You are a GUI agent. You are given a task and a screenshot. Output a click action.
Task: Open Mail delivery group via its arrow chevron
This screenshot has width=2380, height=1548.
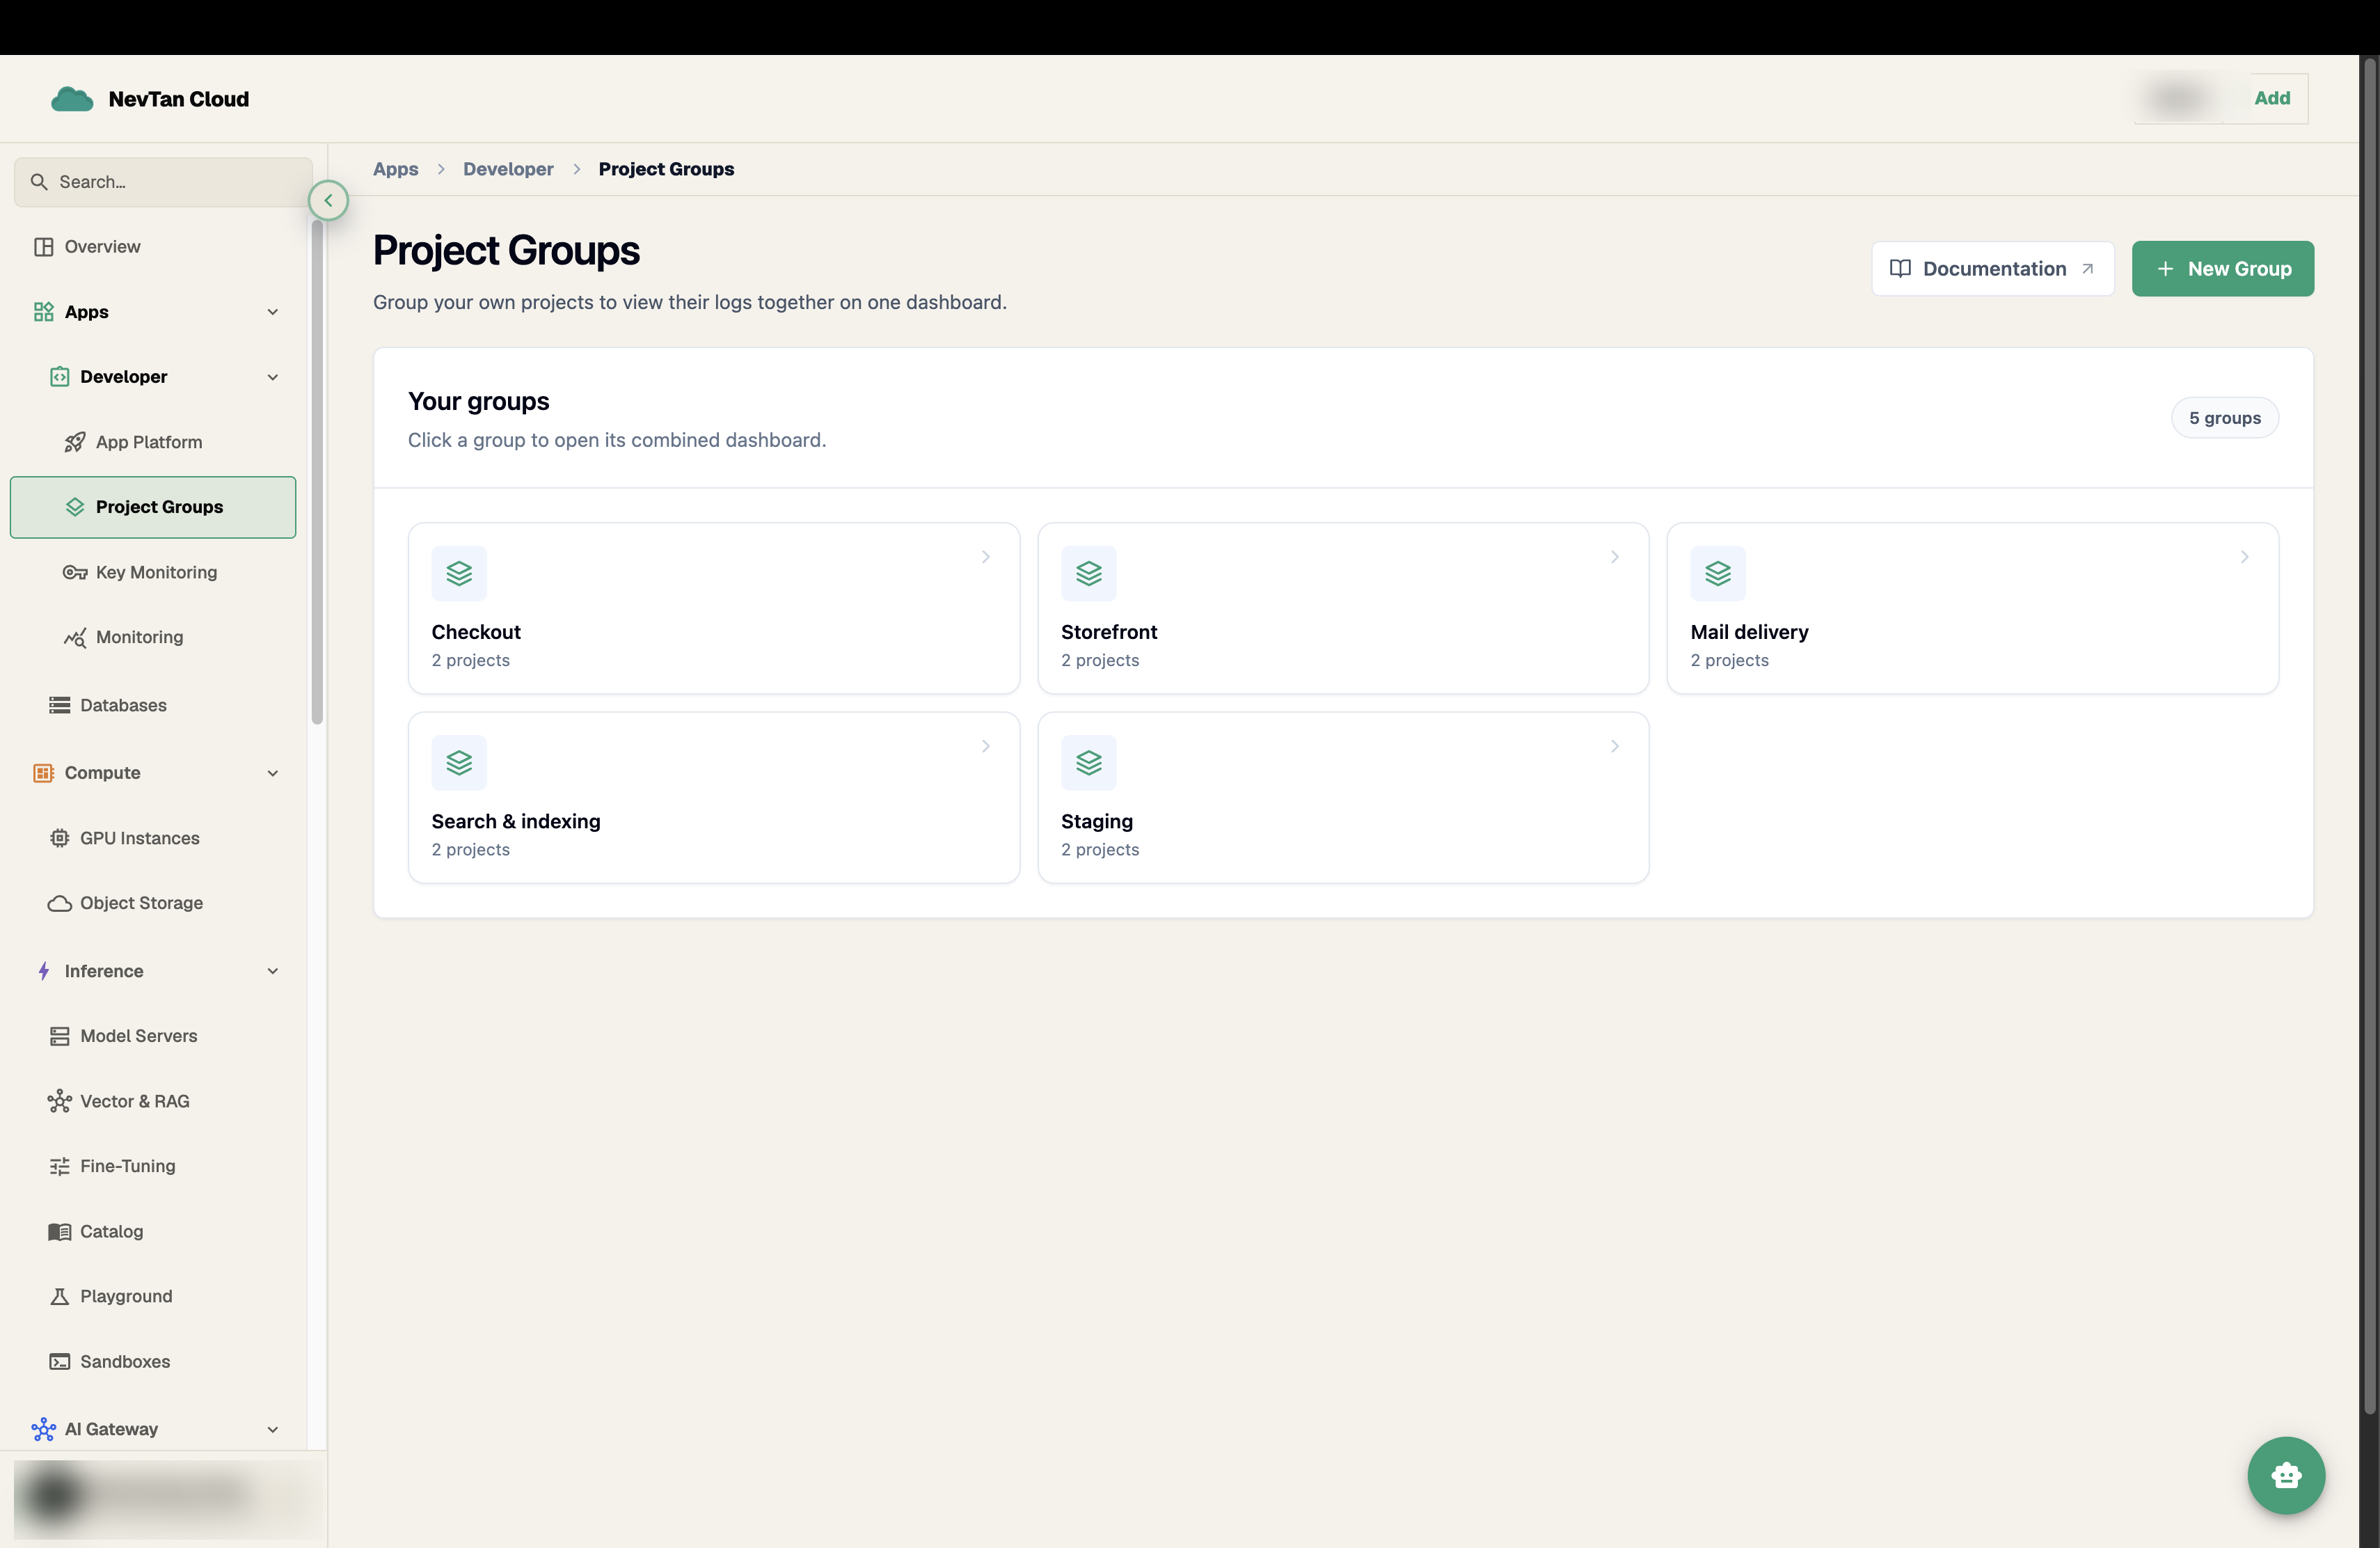point(2244,557)
